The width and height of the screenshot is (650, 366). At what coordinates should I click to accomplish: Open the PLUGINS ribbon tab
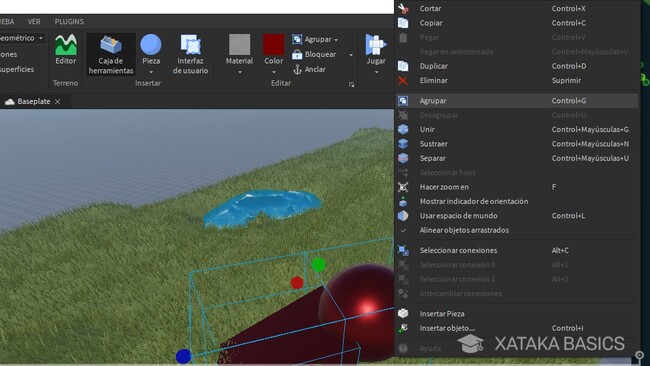69,22
